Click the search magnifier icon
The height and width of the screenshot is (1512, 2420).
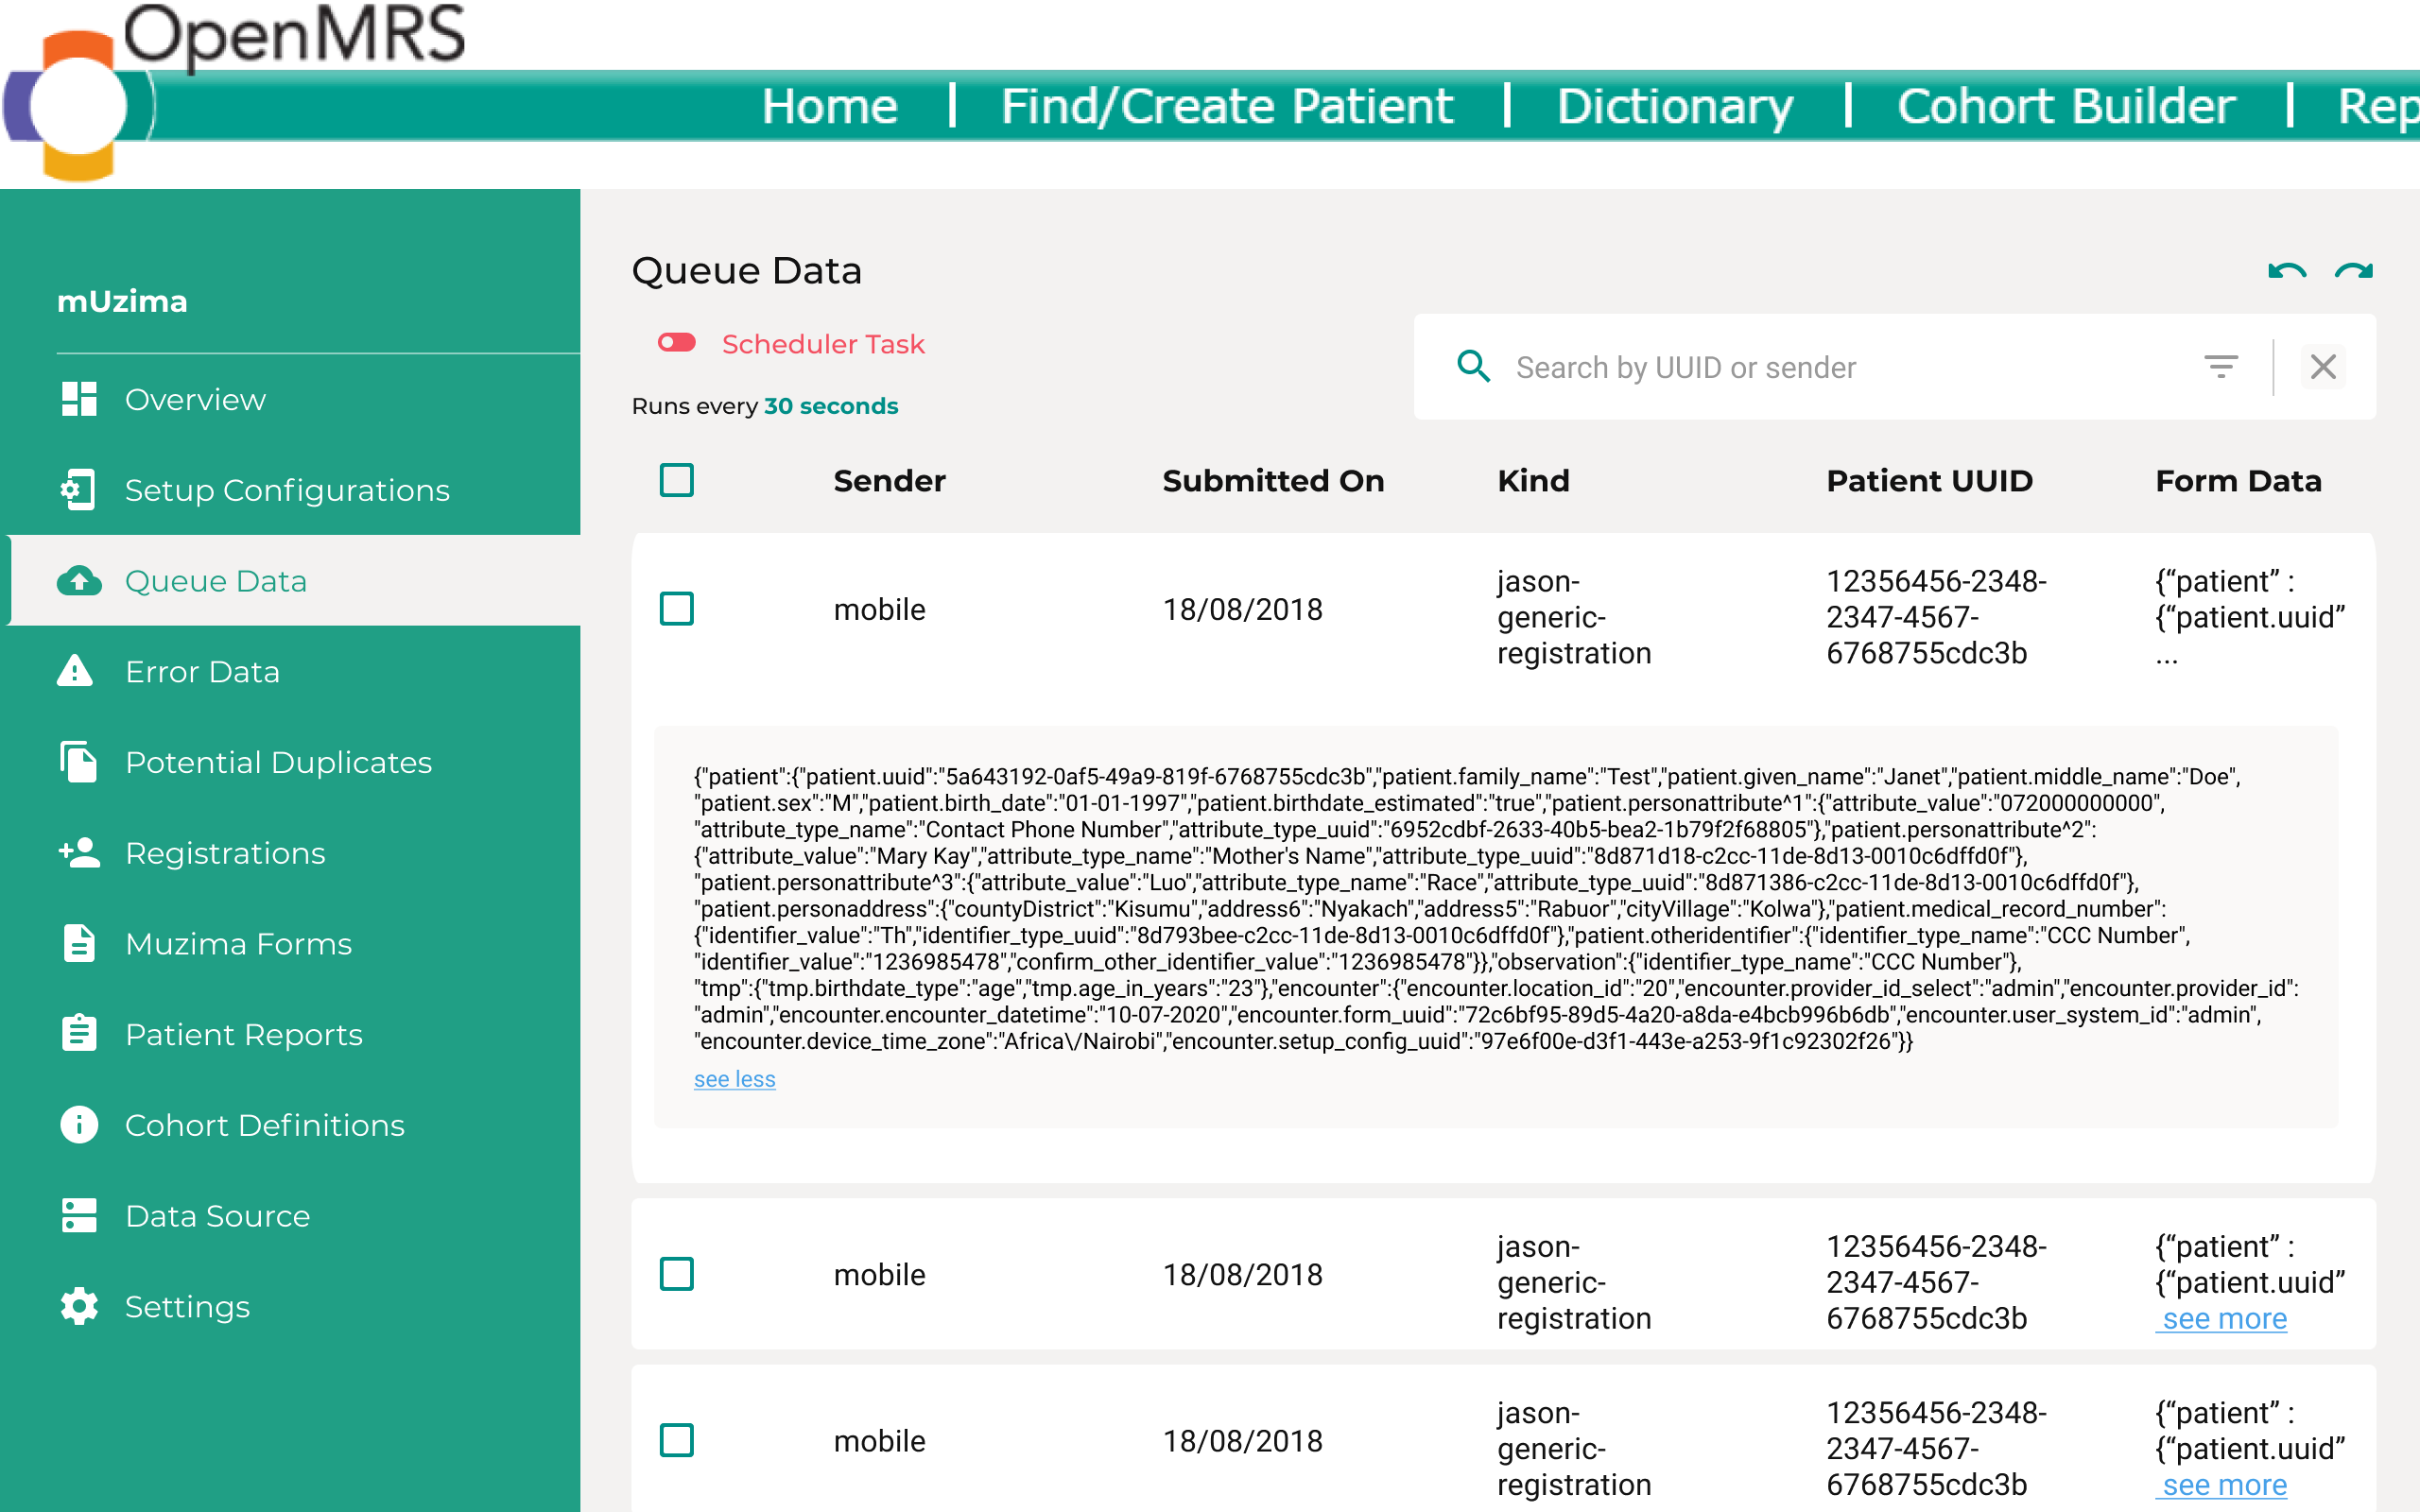(x=1474, y=367)
